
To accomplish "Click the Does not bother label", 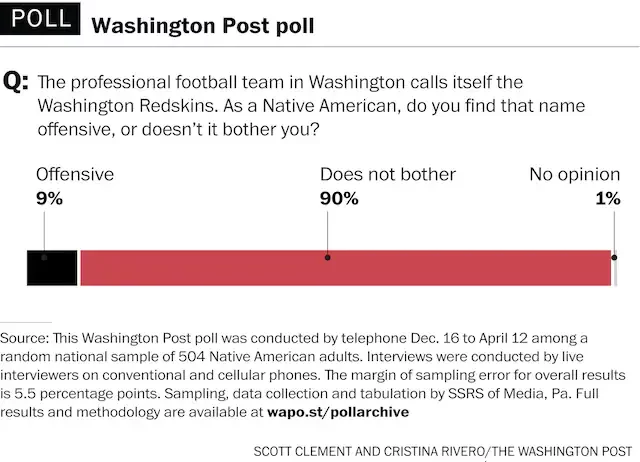I will 387,174.
